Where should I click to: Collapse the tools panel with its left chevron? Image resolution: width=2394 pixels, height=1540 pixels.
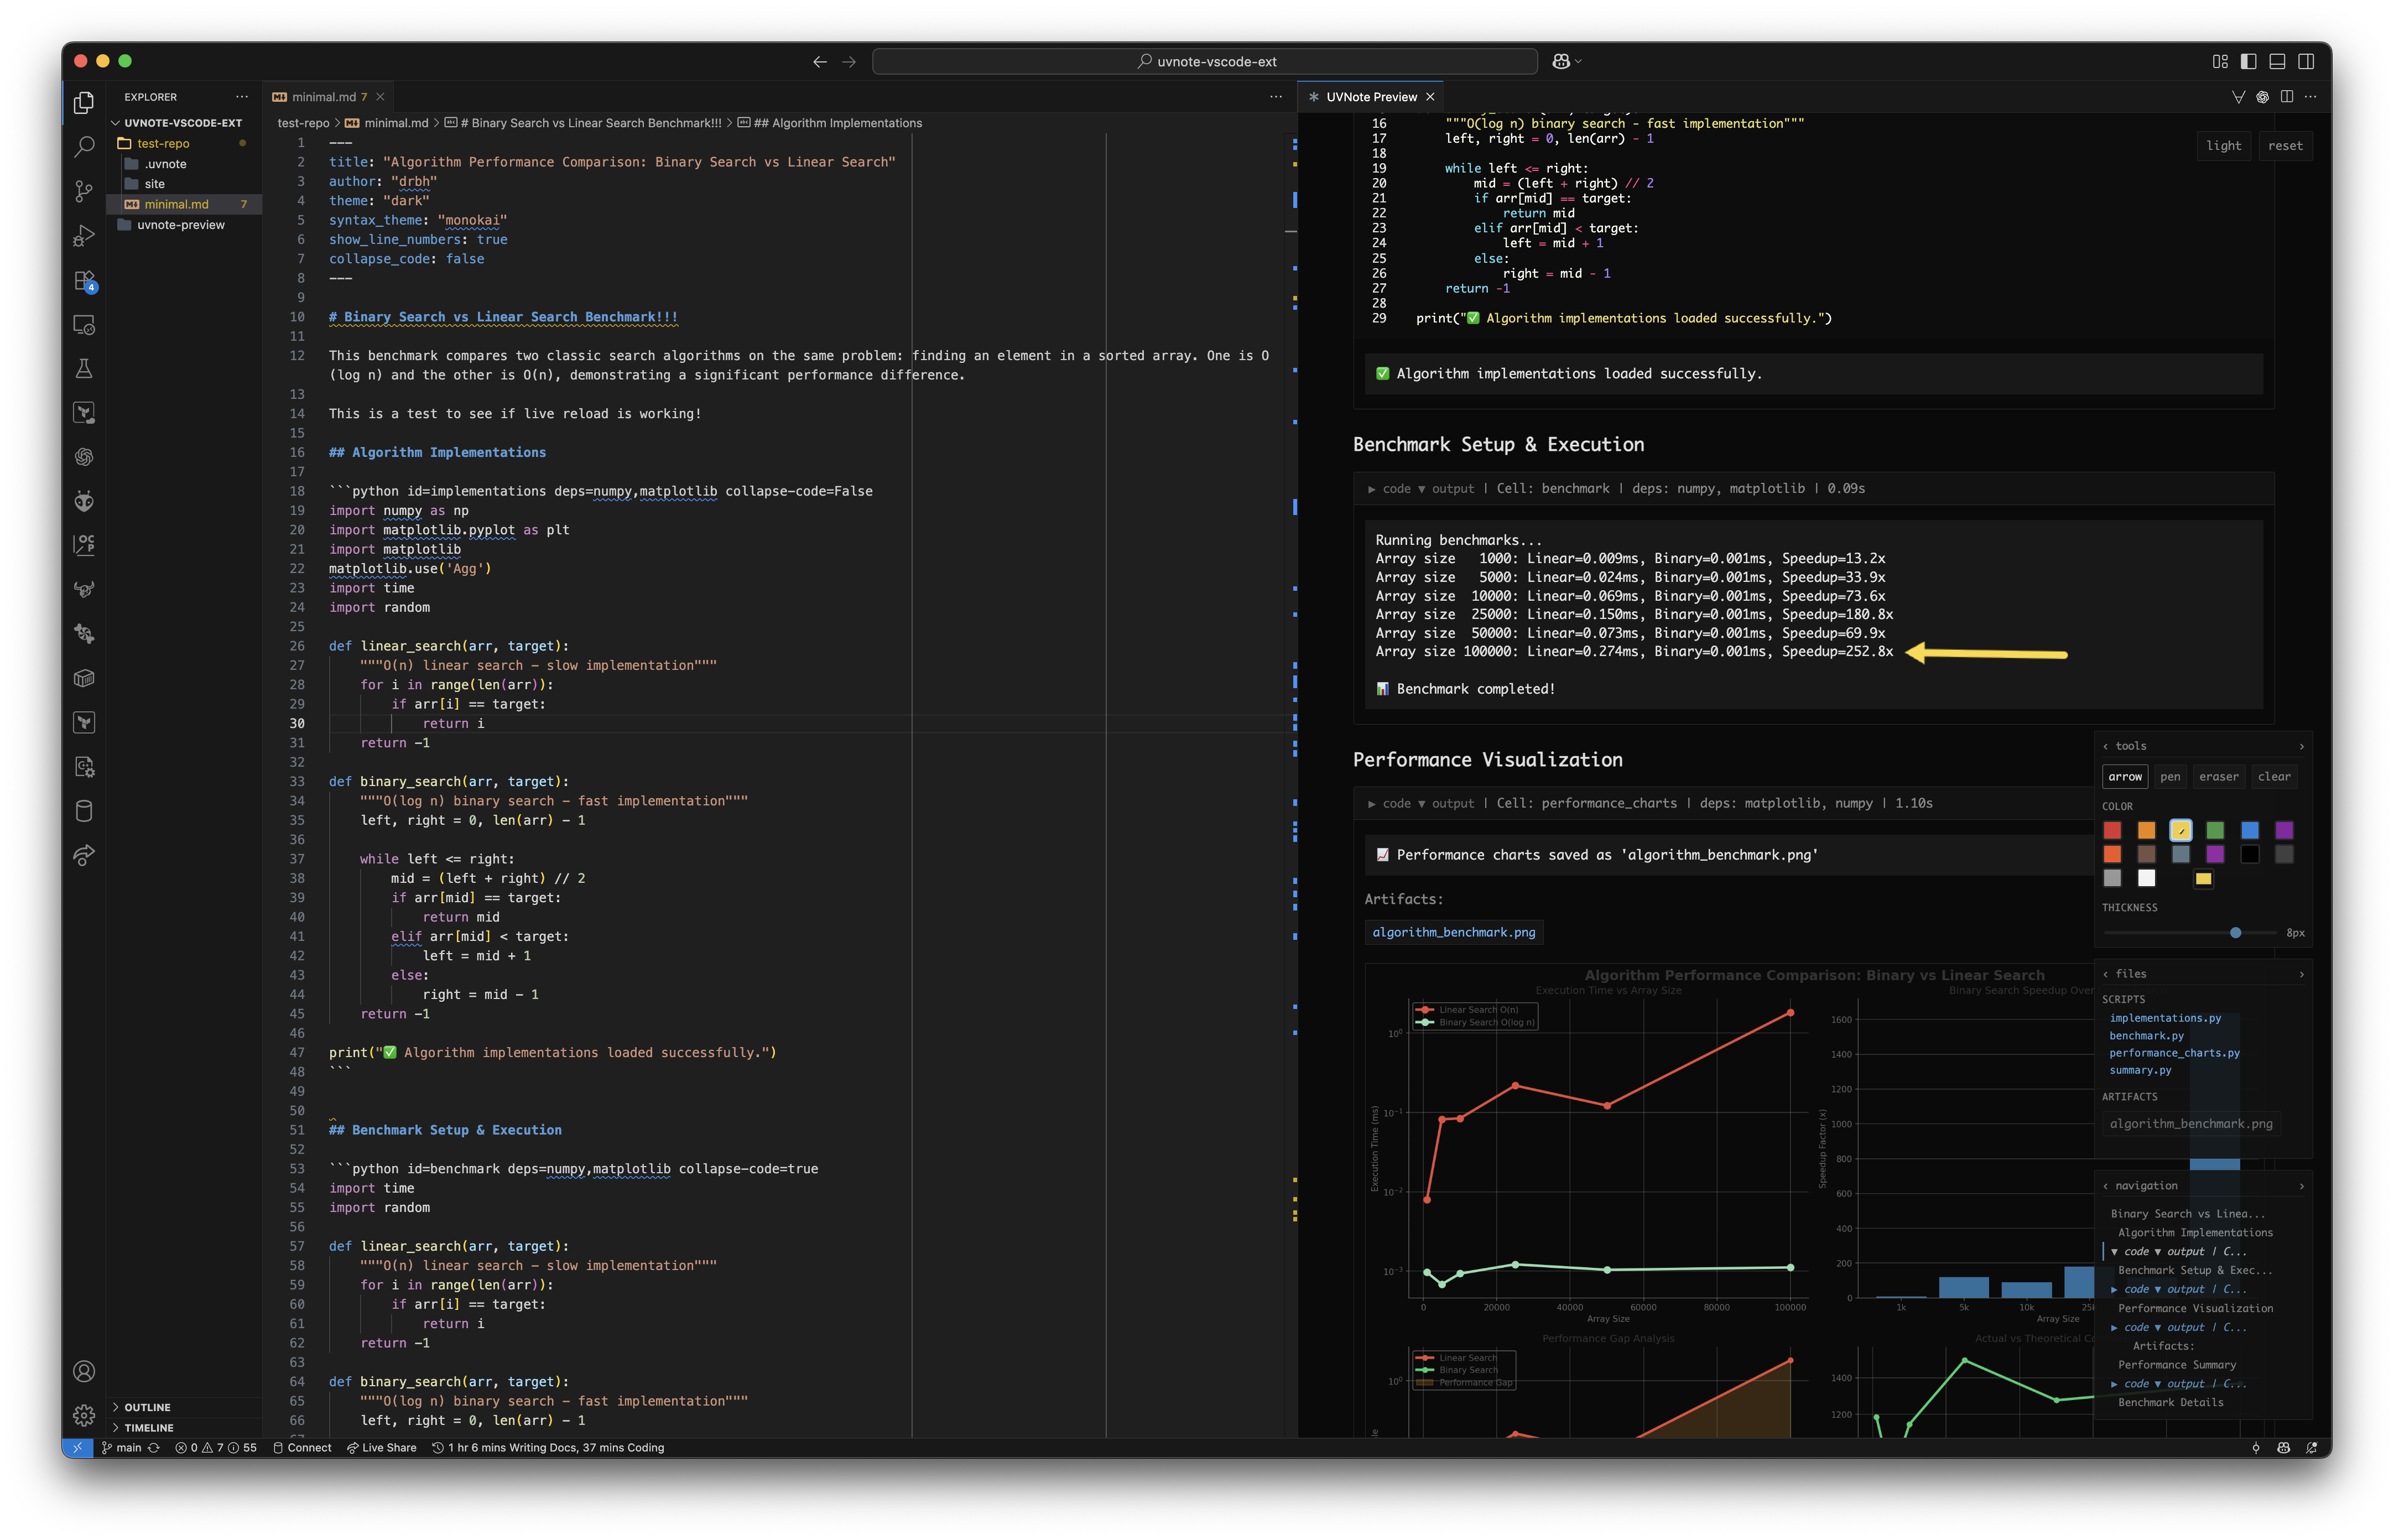(x=2106, y=747)
